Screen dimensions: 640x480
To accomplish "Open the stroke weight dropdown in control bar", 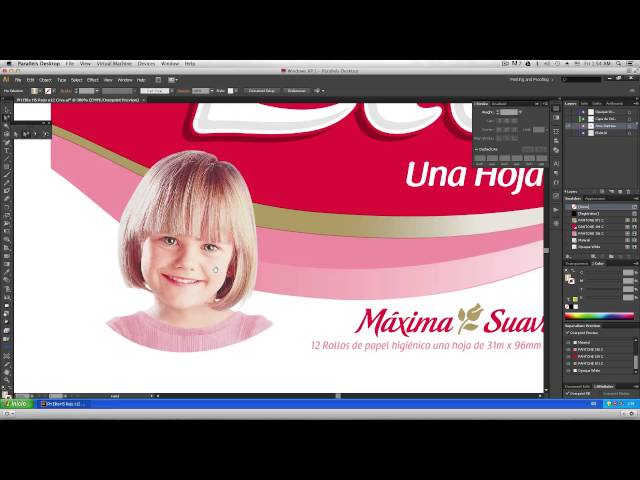I will coord(97,91).
